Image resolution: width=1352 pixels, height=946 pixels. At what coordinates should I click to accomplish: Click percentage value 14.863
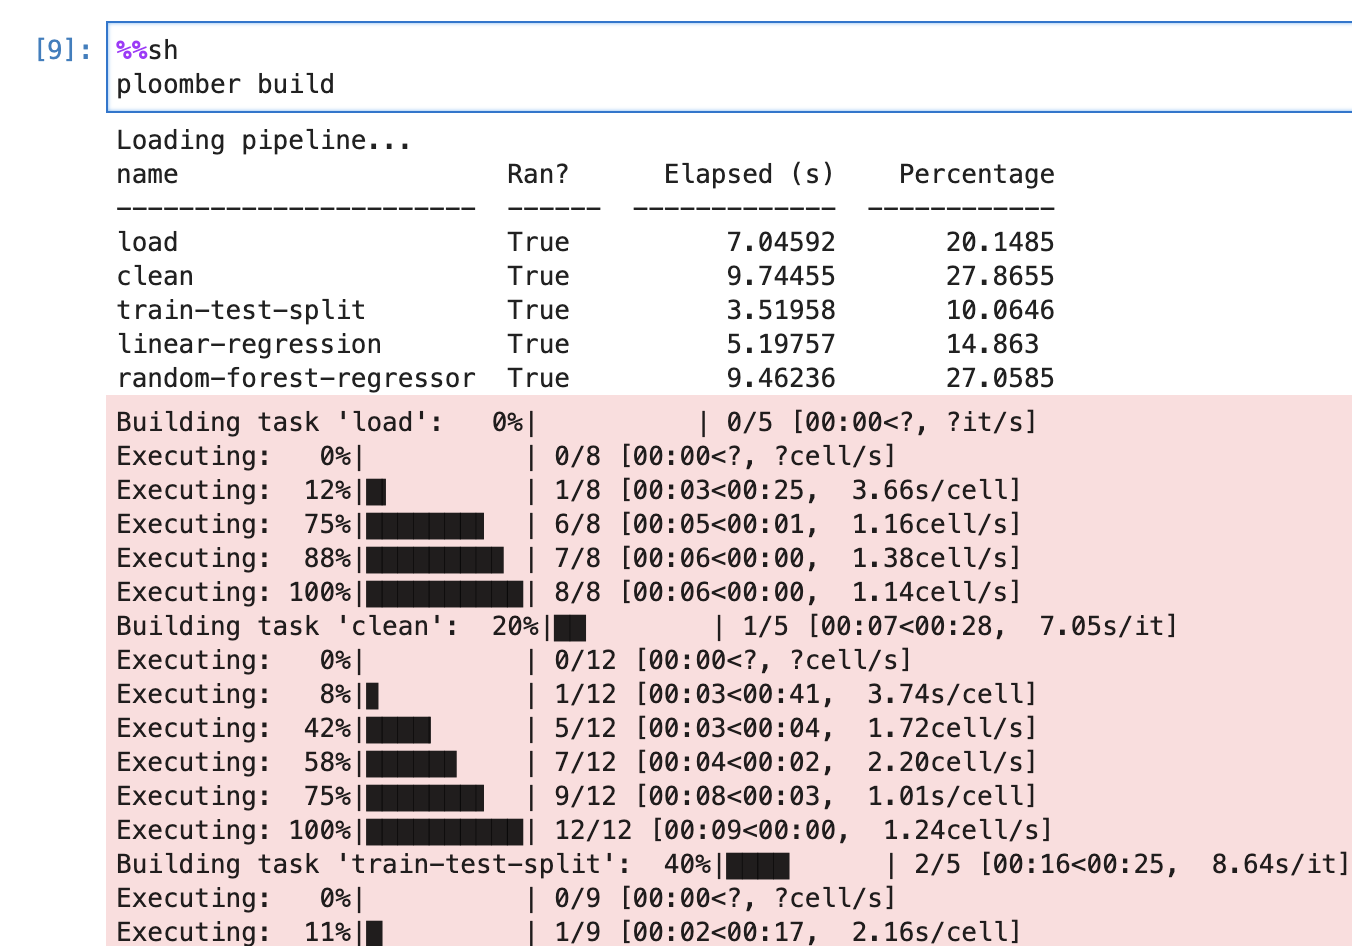point(992,344)
